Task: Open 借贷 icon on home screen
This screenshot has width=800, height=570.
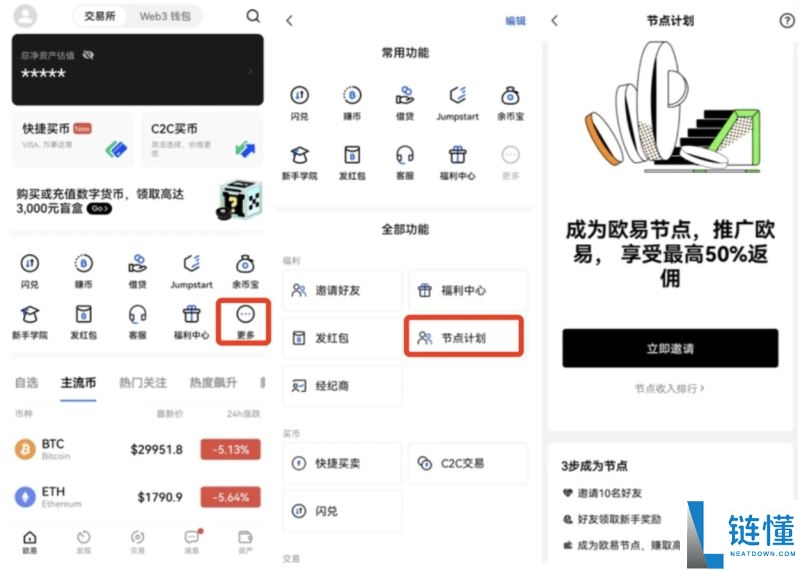Action: pos(137,271)
